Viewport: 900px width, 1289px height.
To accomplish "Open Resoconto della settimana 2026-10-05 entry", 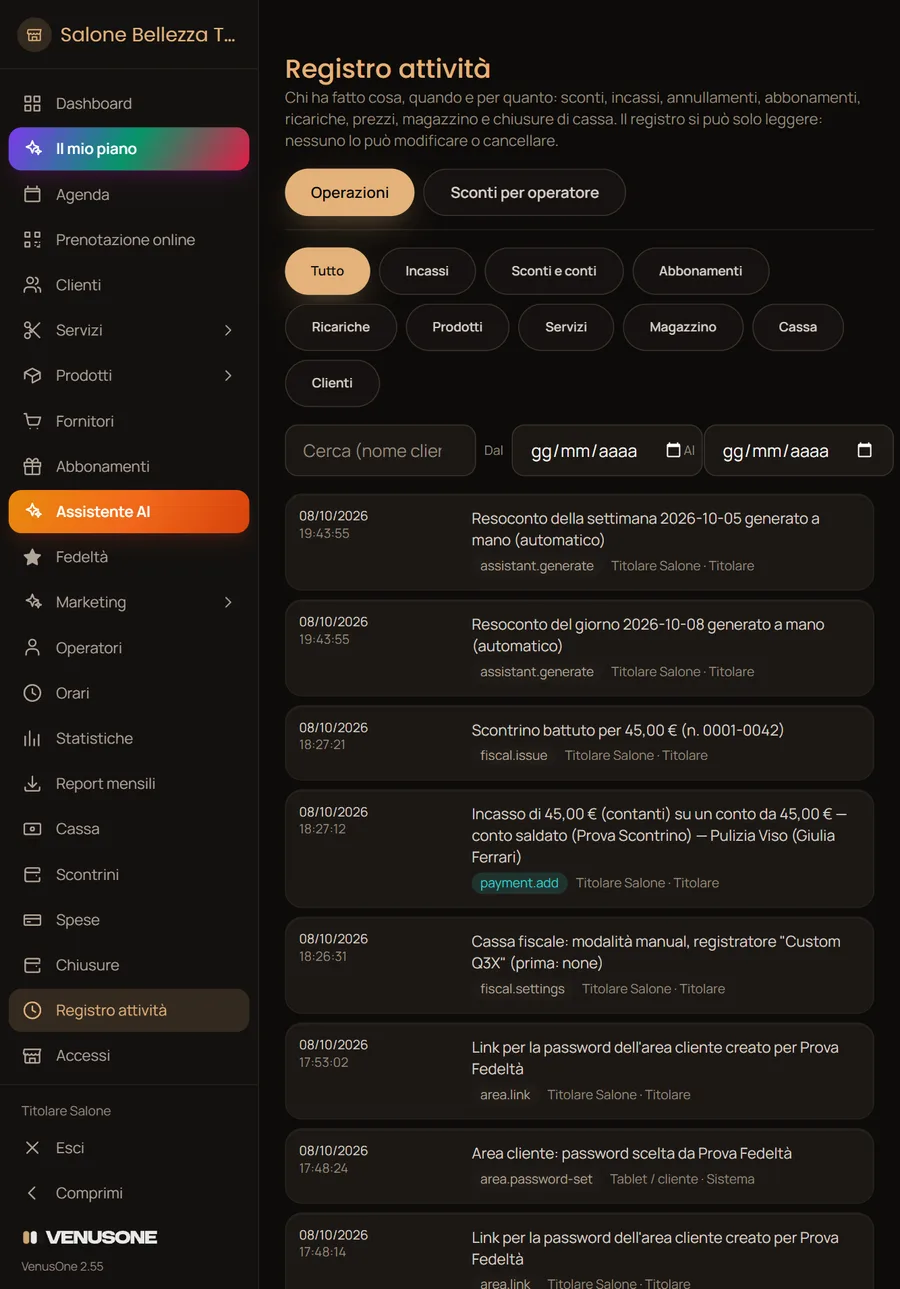I will coord(579,542).
